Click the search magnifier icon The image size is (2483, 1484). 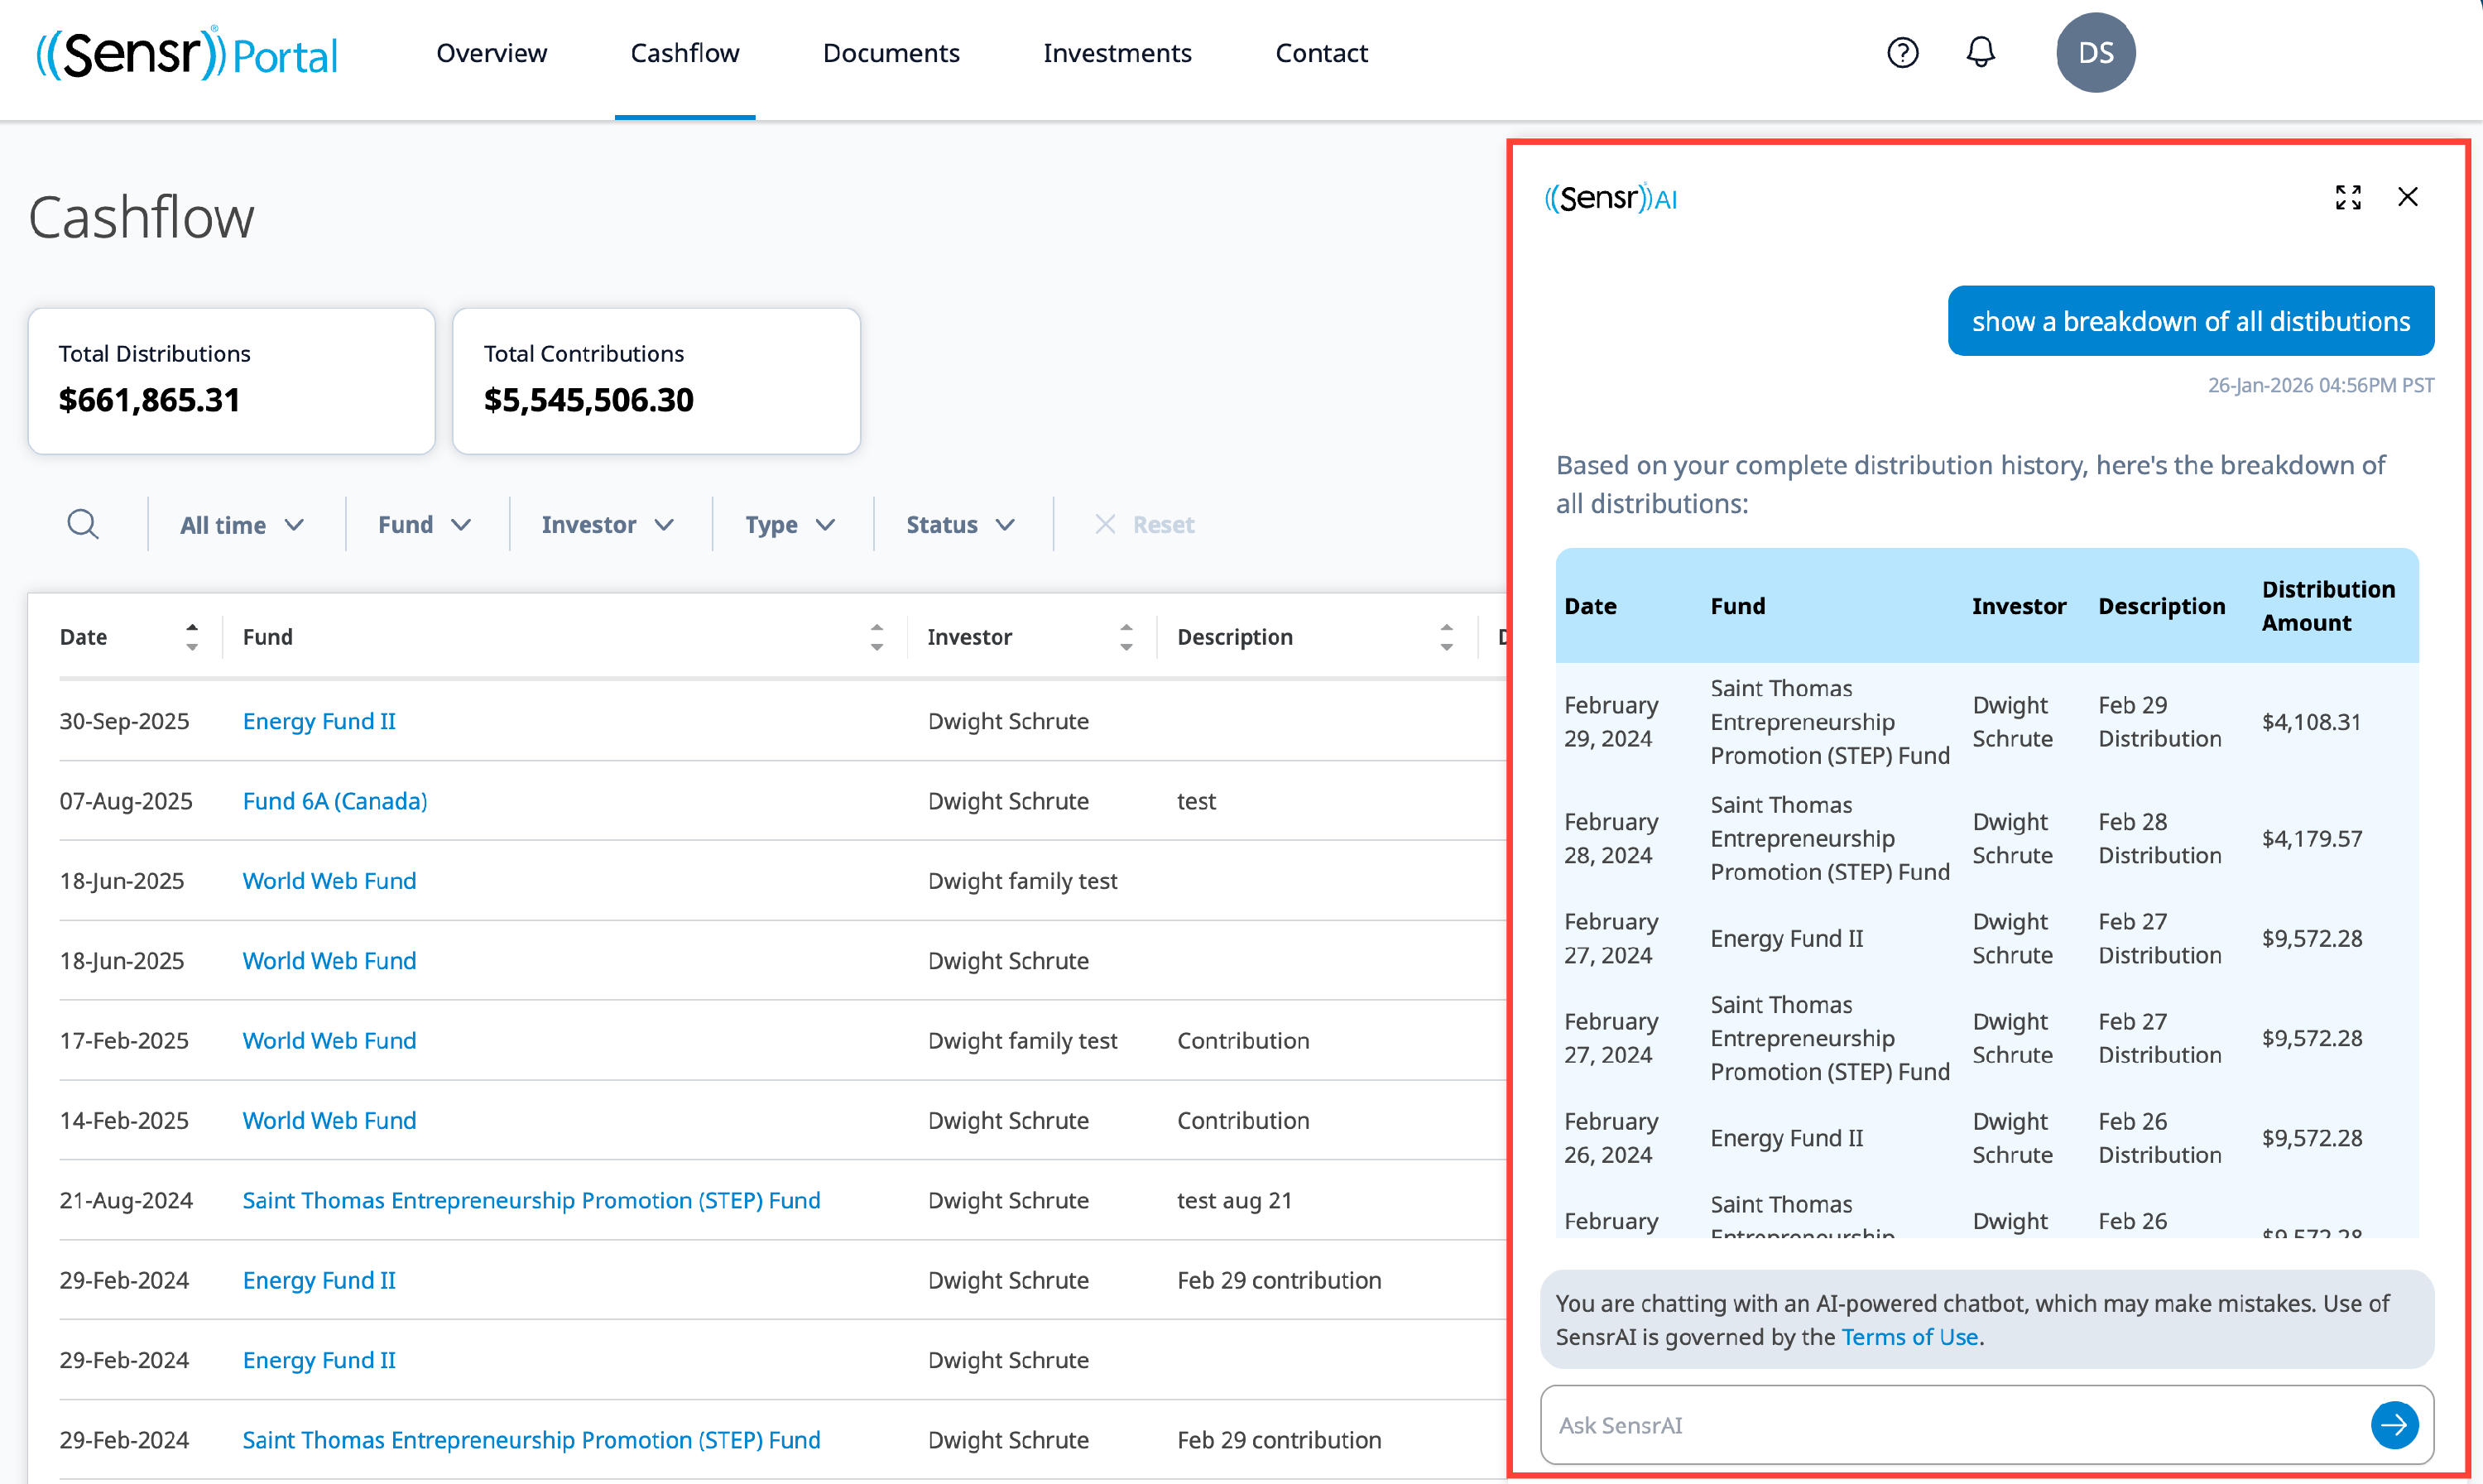pyautogui.click(x=83, y=524)
